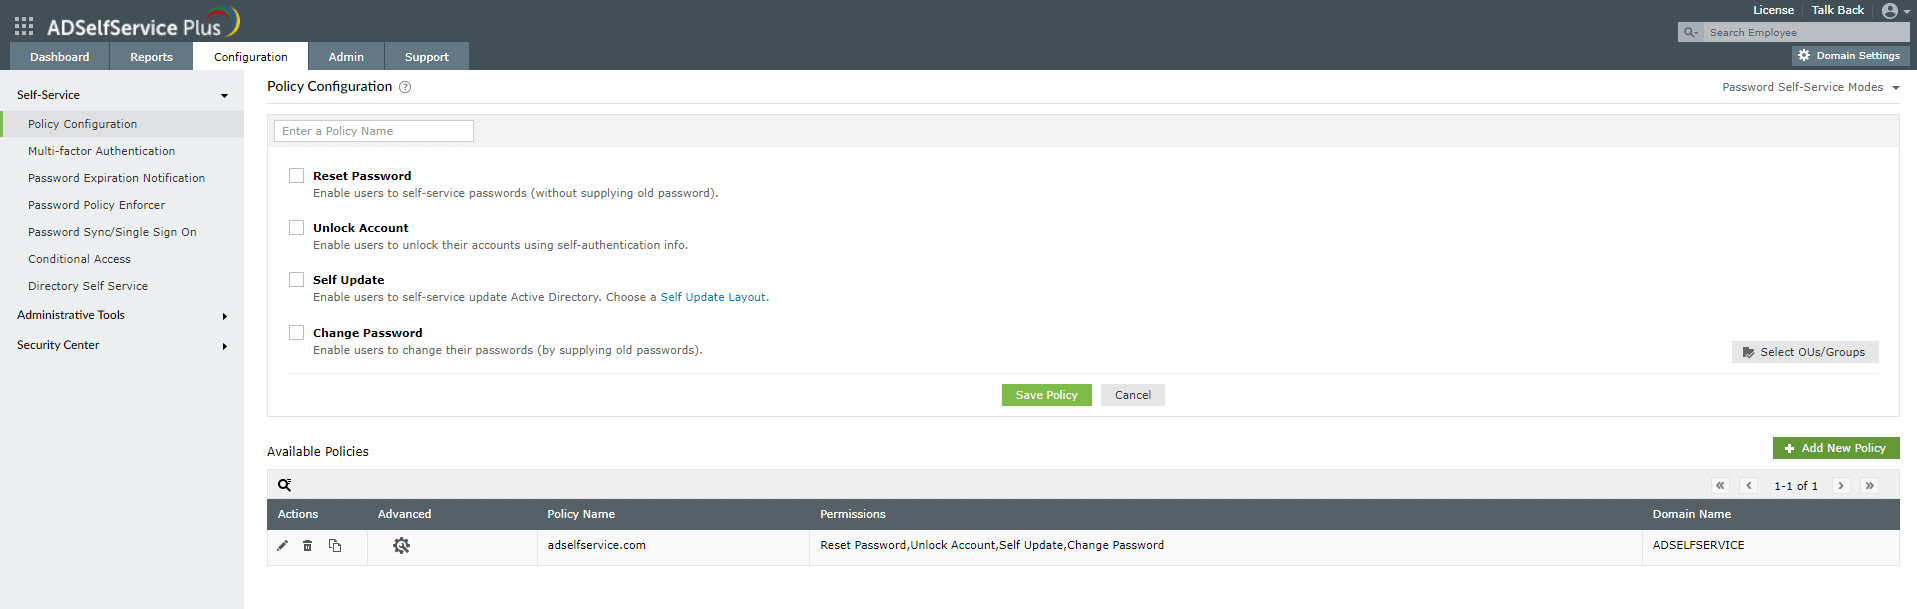Open the apps grid icon
1917x609 pixels.
[x=24, y=26]
